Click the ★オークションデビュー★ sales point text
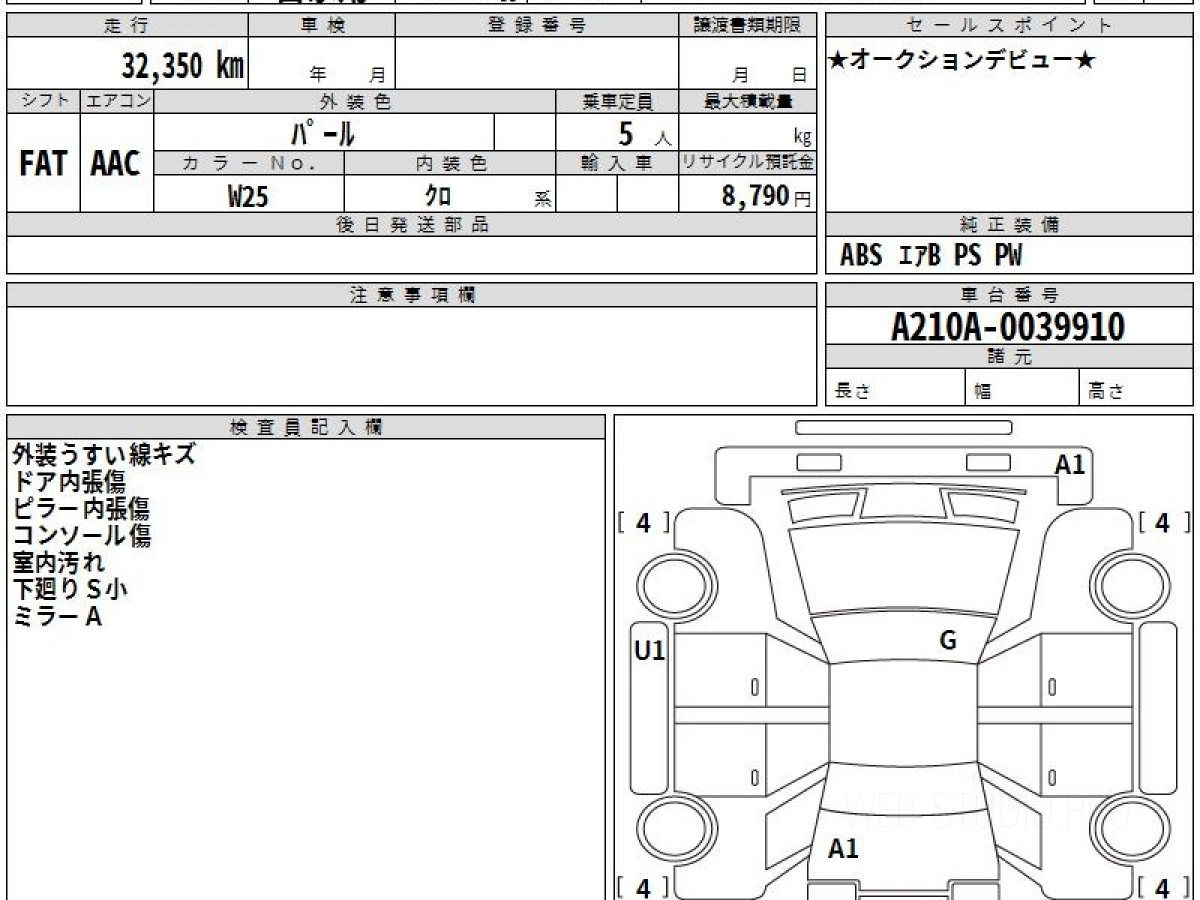The height and width of the screenshot is (900, 1200). click(962, 61)
